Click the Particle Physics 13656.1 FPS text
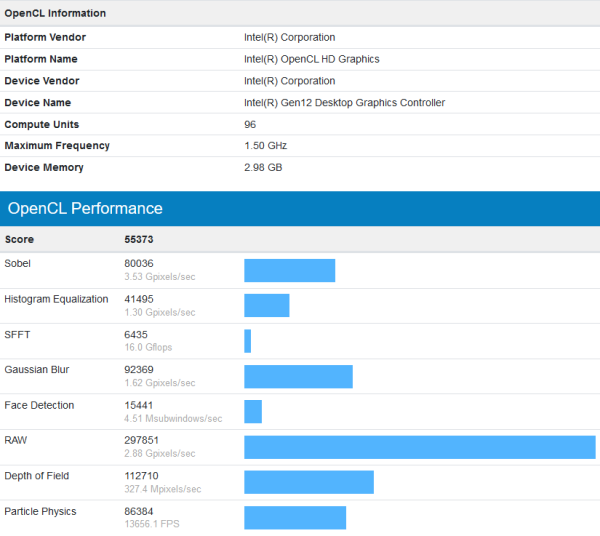This screenshot has height=536, width=600. tap(152, 524)
